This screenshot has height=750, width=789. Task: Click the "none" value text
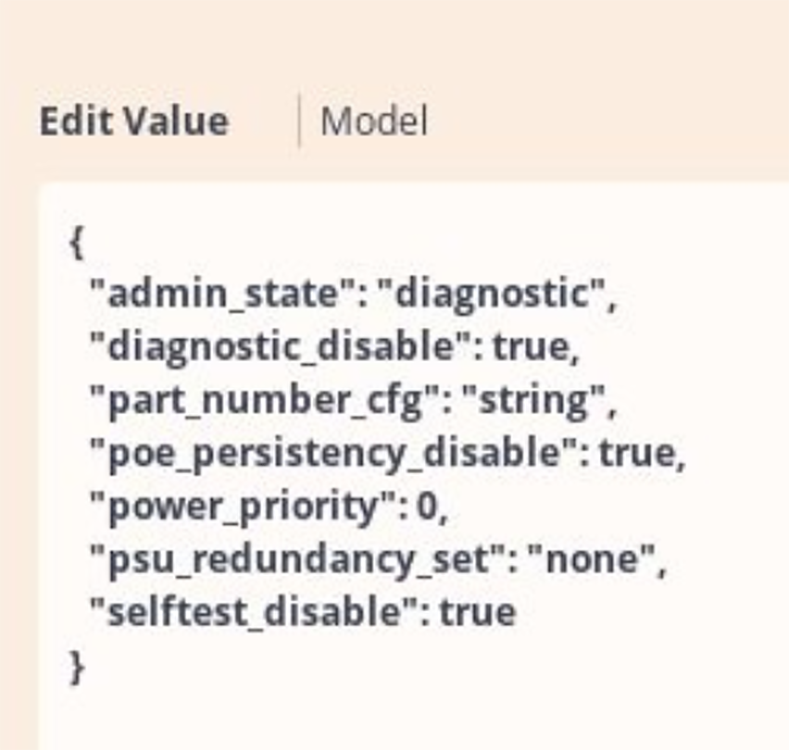pos(592,559)
